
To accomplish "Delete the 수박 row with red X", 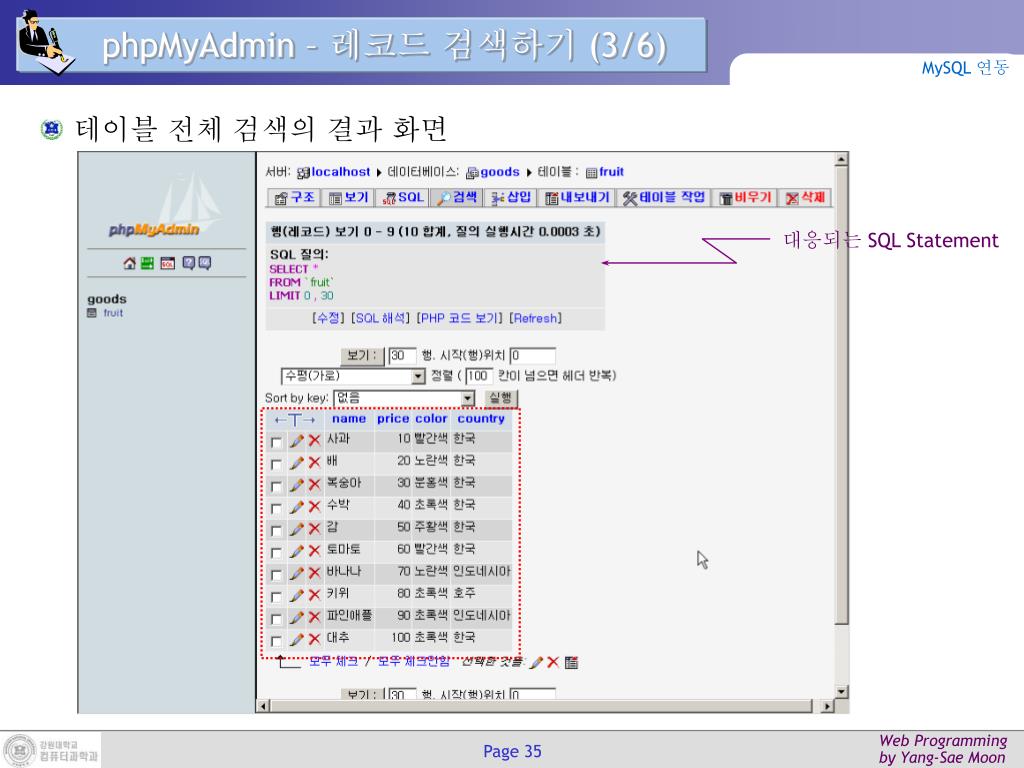I will (315, 507).
